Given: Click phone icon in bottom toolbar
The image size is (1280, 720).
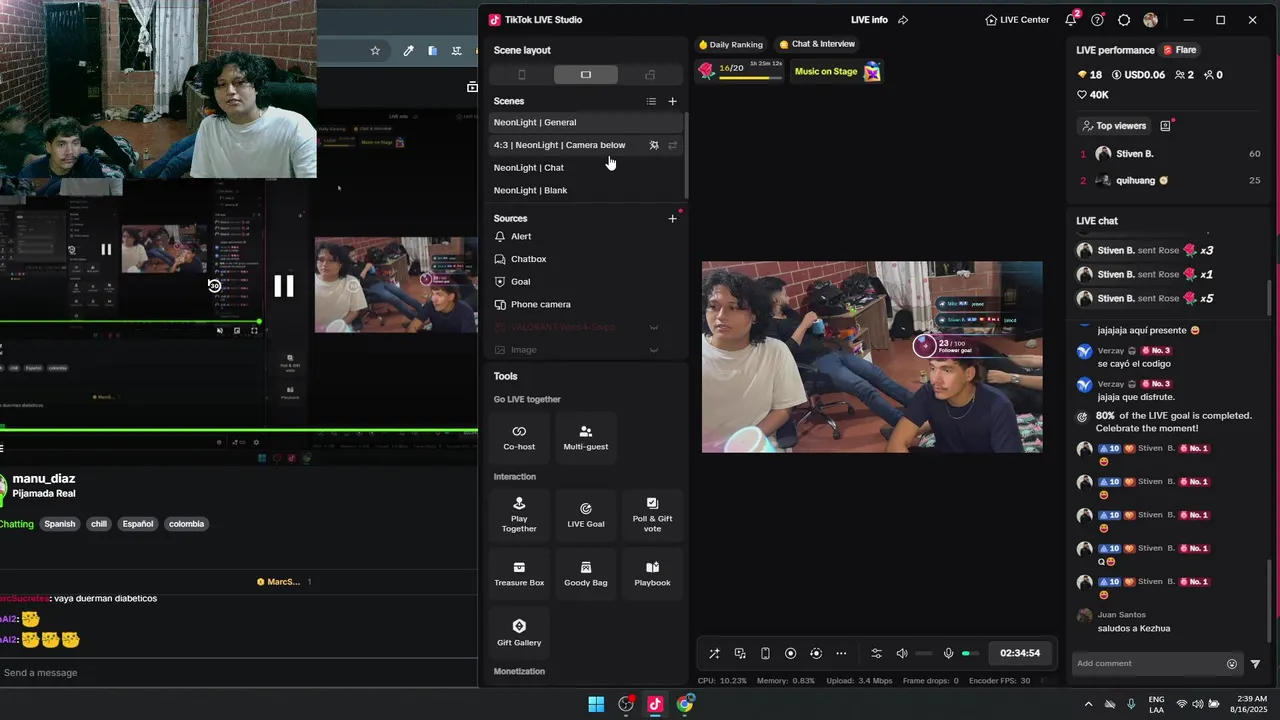Looking at the screenshot, I should pos(765,653).
